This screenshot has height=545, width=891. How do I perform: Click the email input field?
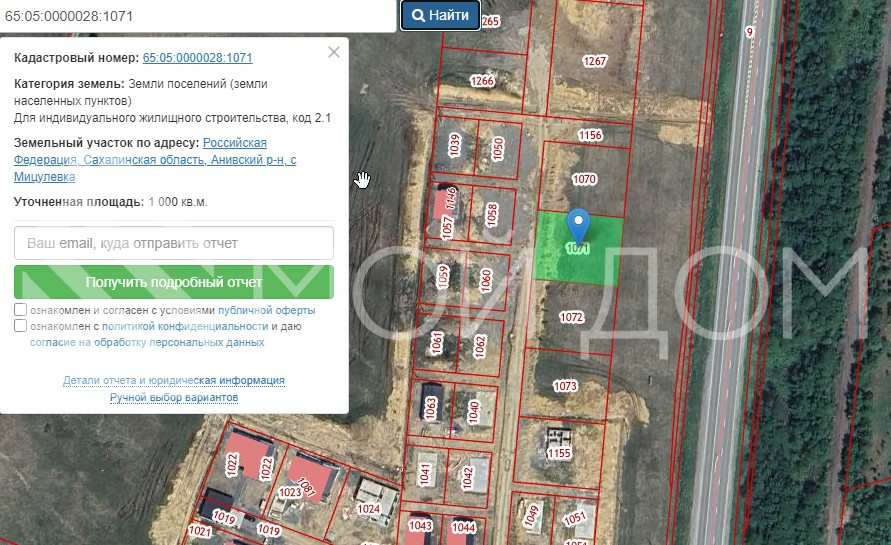point(174,243)
